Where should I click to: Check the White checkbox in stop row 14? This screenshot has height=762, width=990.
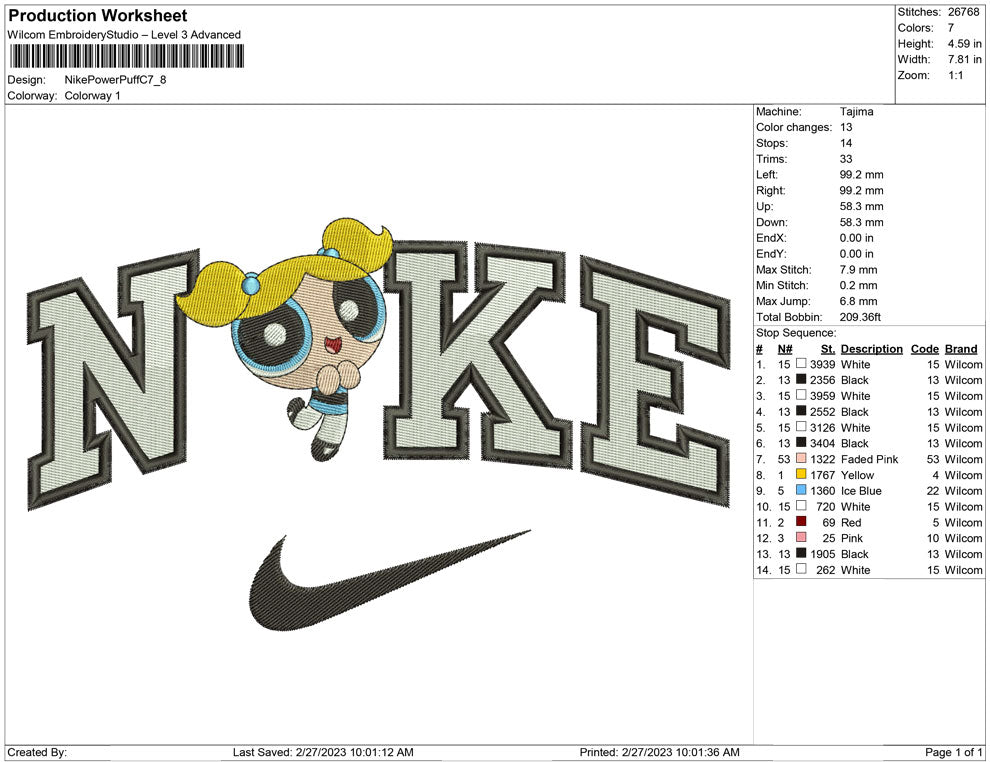(801, 570)
